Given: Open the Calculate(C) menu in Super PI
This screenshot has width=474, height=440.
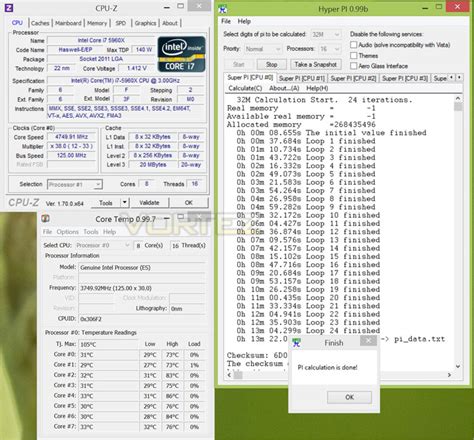Looking at the screenshot, I should click(x=245, y=88).
